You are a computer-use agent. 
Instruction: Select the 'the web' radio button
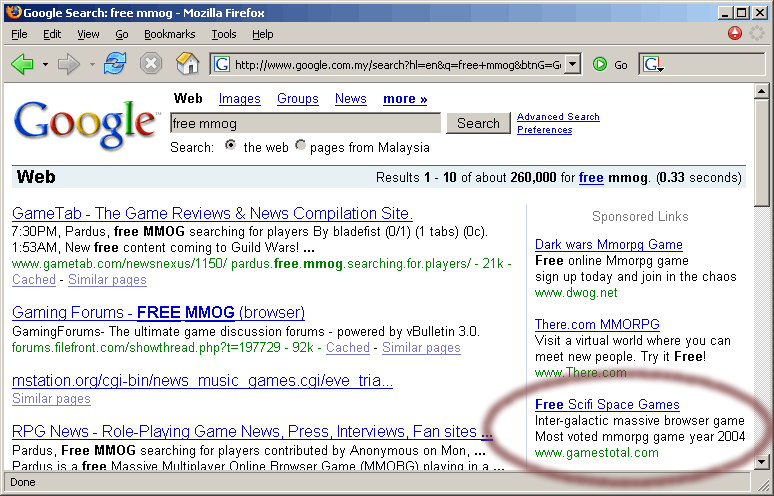pyautogui.click(x=231, y=146)
